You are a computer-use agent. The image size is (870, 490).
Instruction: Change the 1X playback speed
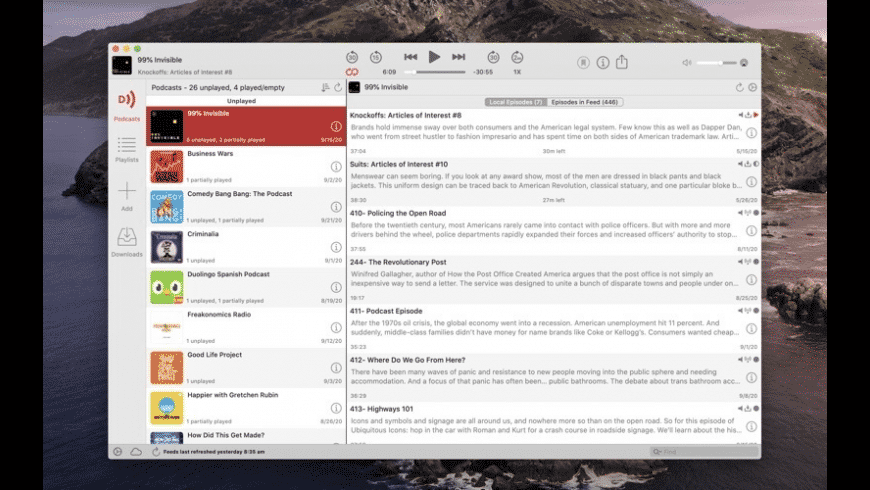pos(517,72)
